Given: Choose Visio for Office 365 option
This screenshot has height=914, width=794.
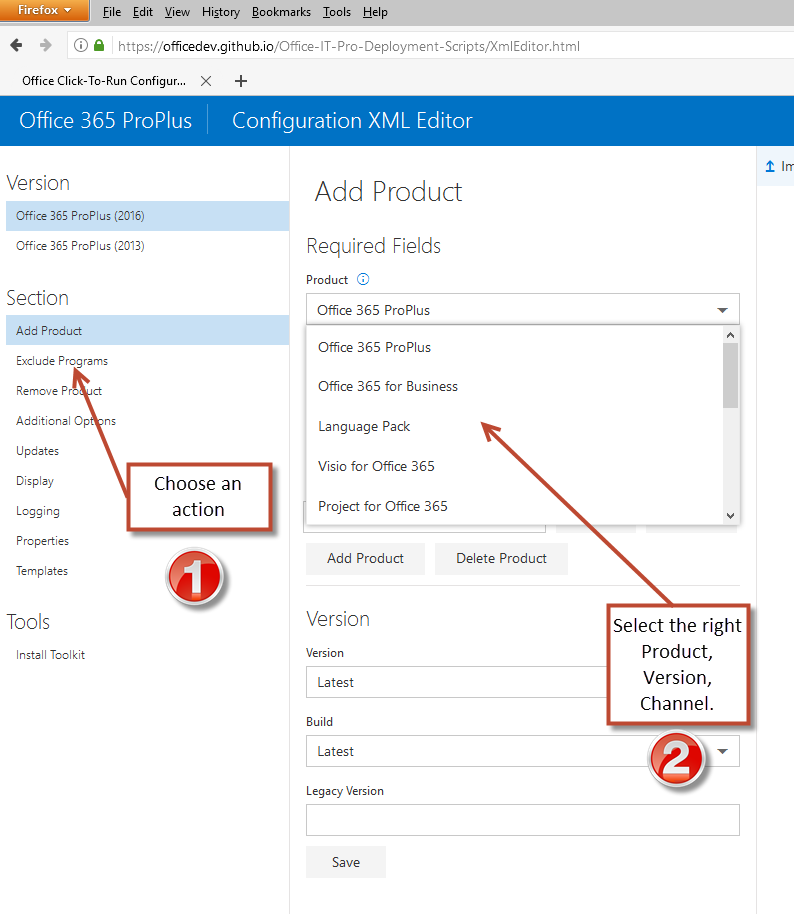Looking at the screenshot, I should pos(514,466).
